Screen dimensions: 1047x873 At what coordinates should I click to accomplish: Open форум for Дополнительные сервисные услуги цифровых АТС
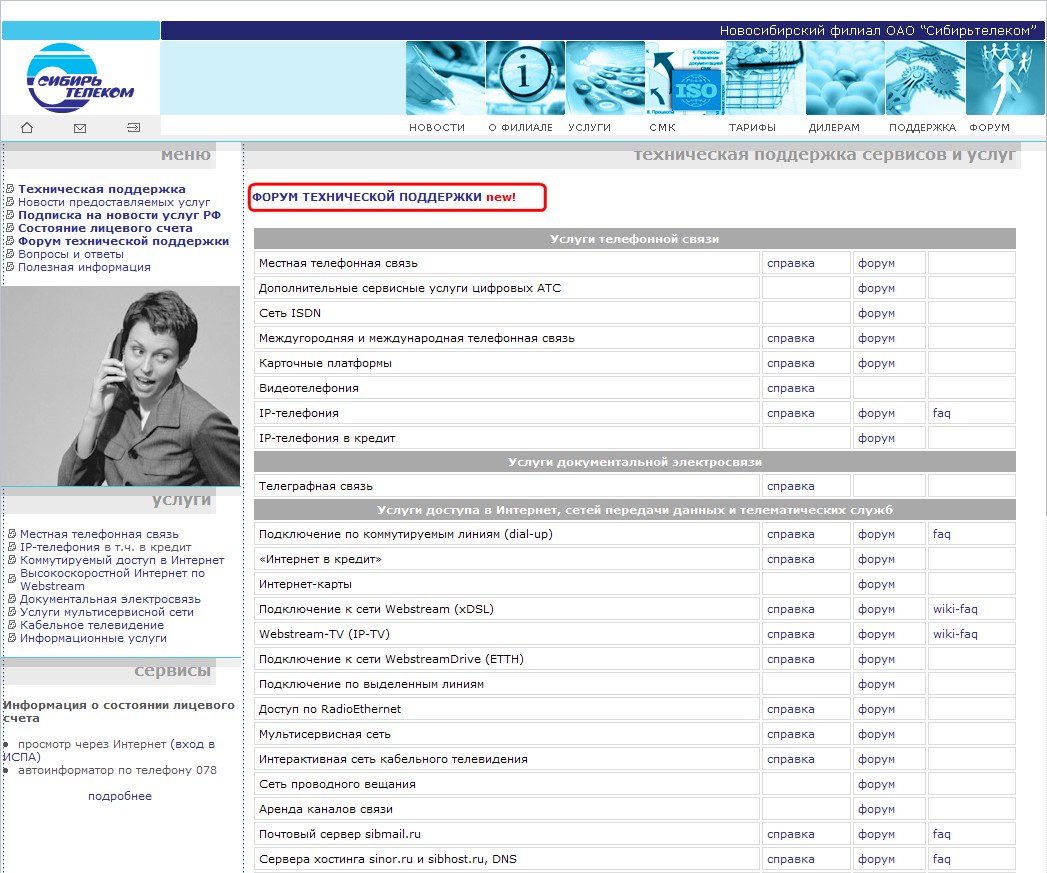[x=876, y=289]
